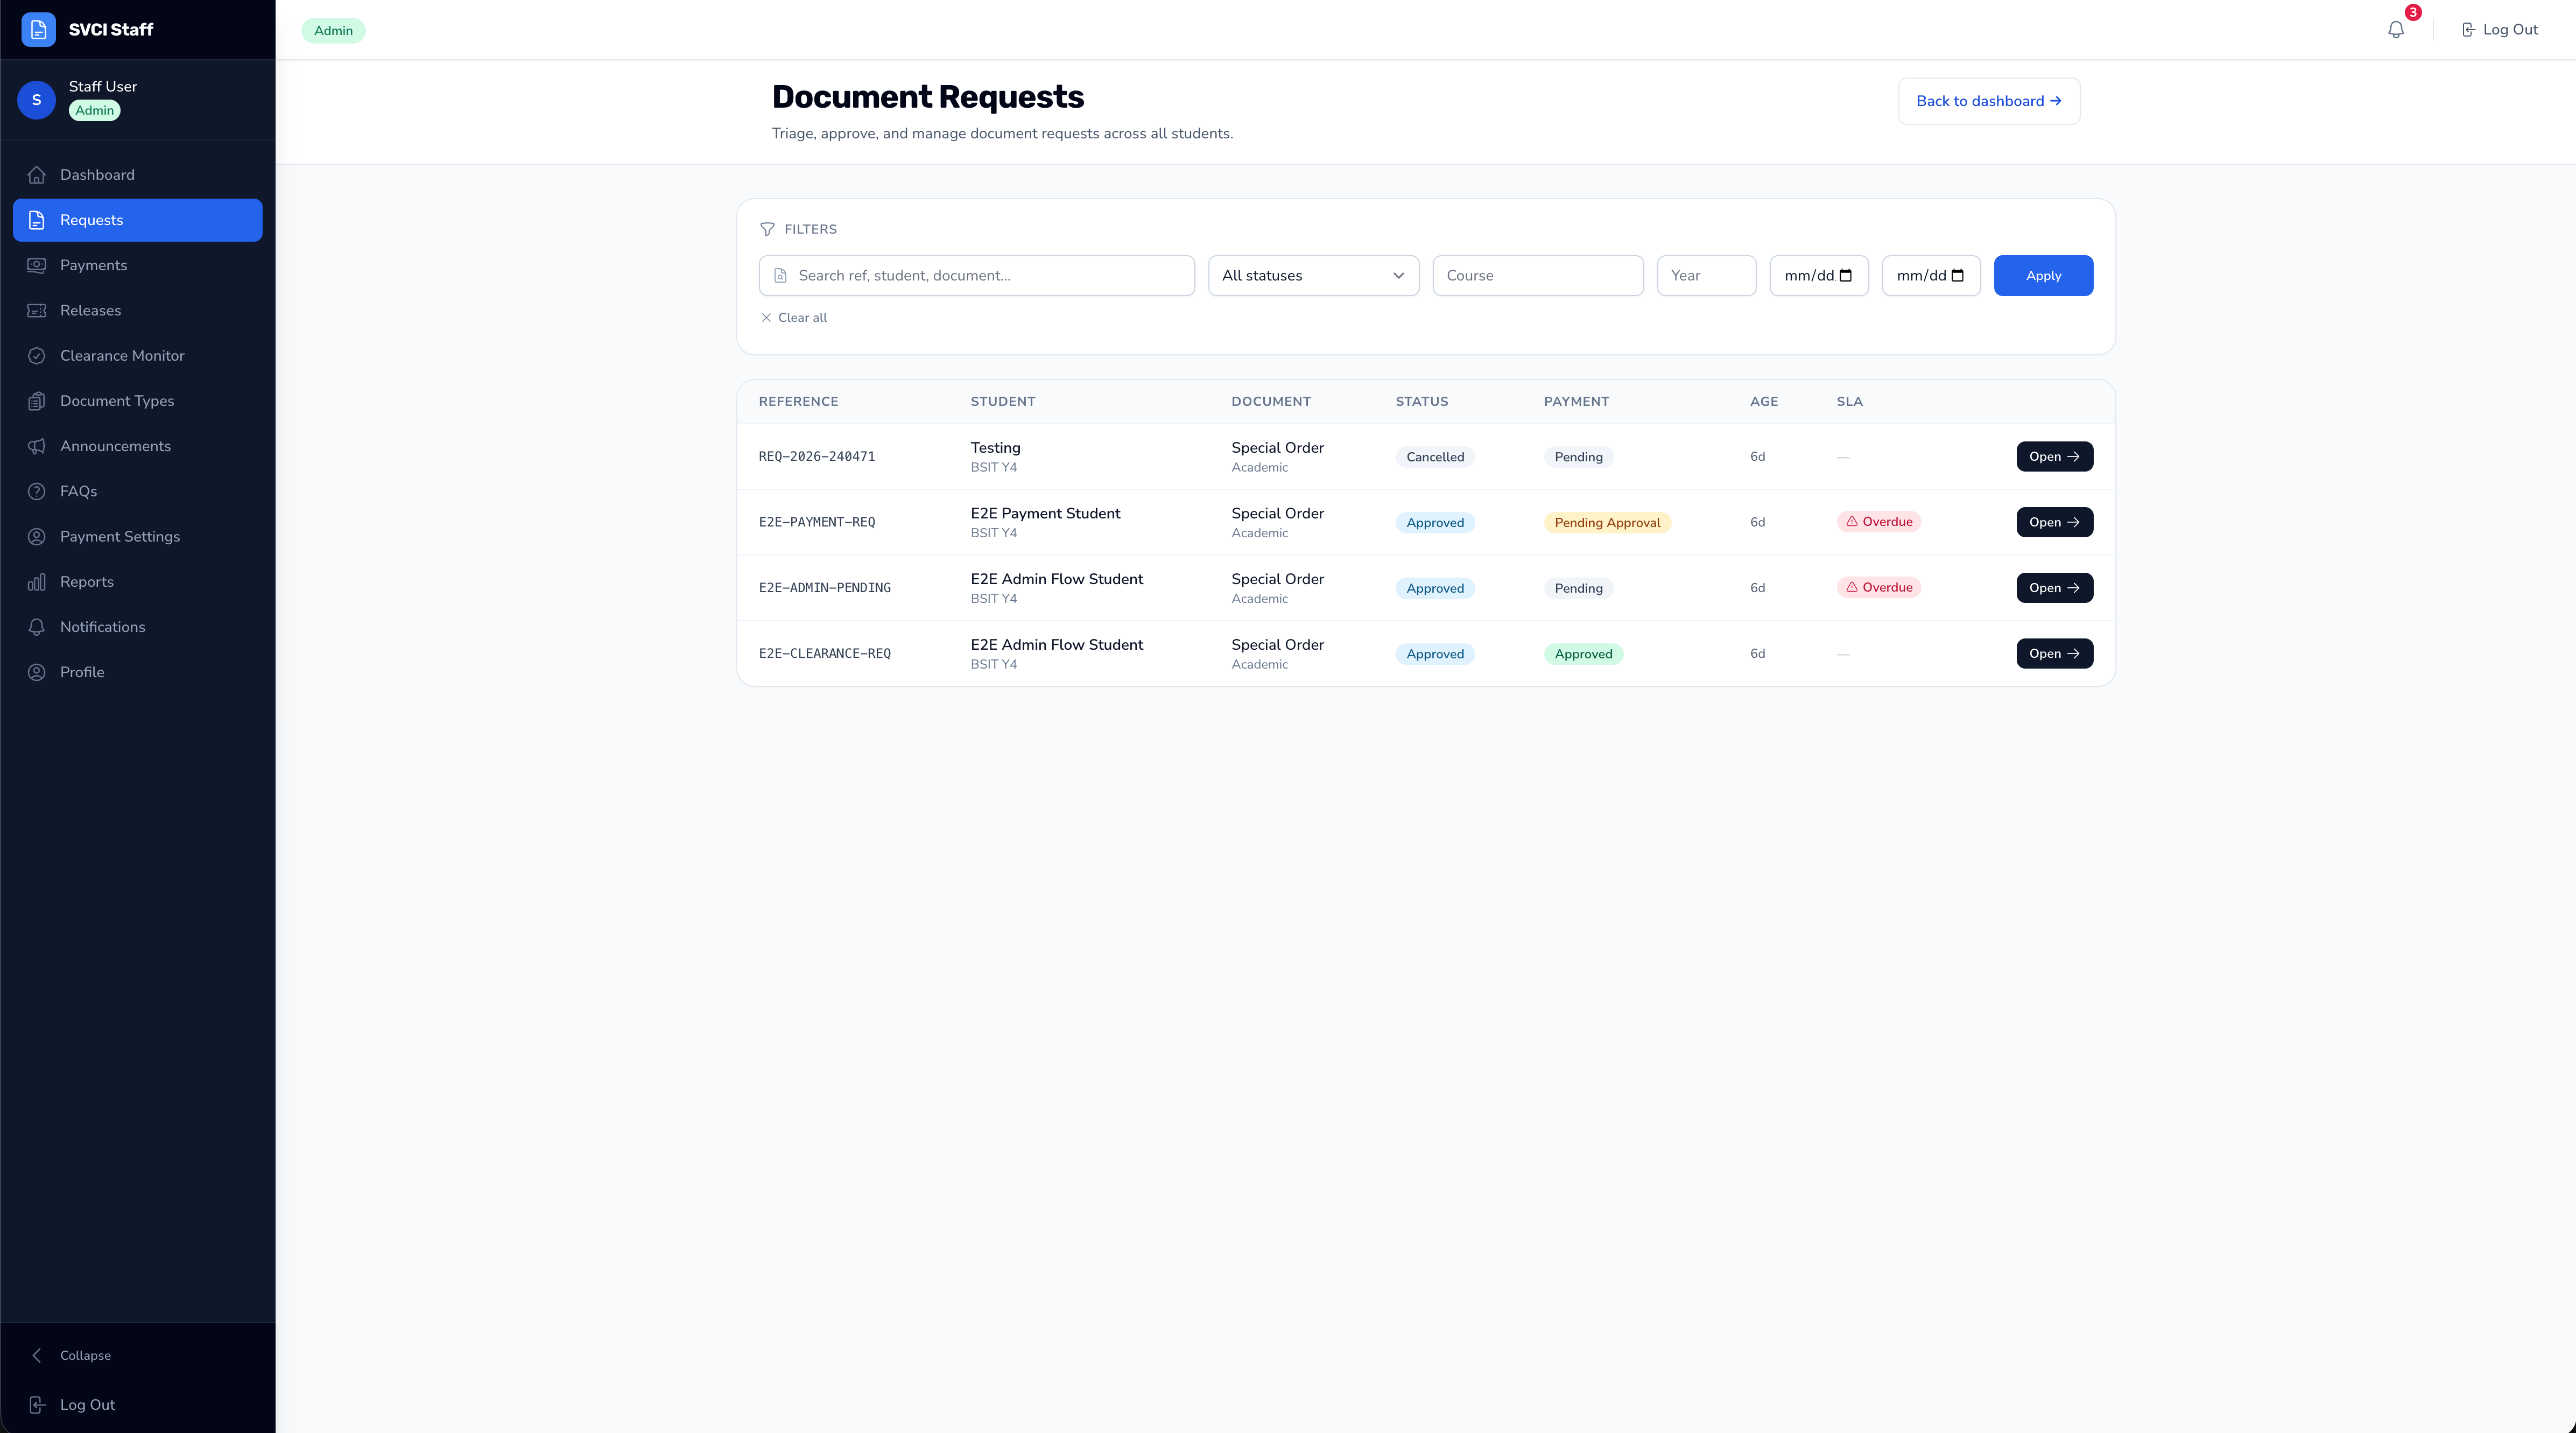The image size is (2576, 1433).
Task: Expand the All statuses dropdown
Action: point(1313,275)
